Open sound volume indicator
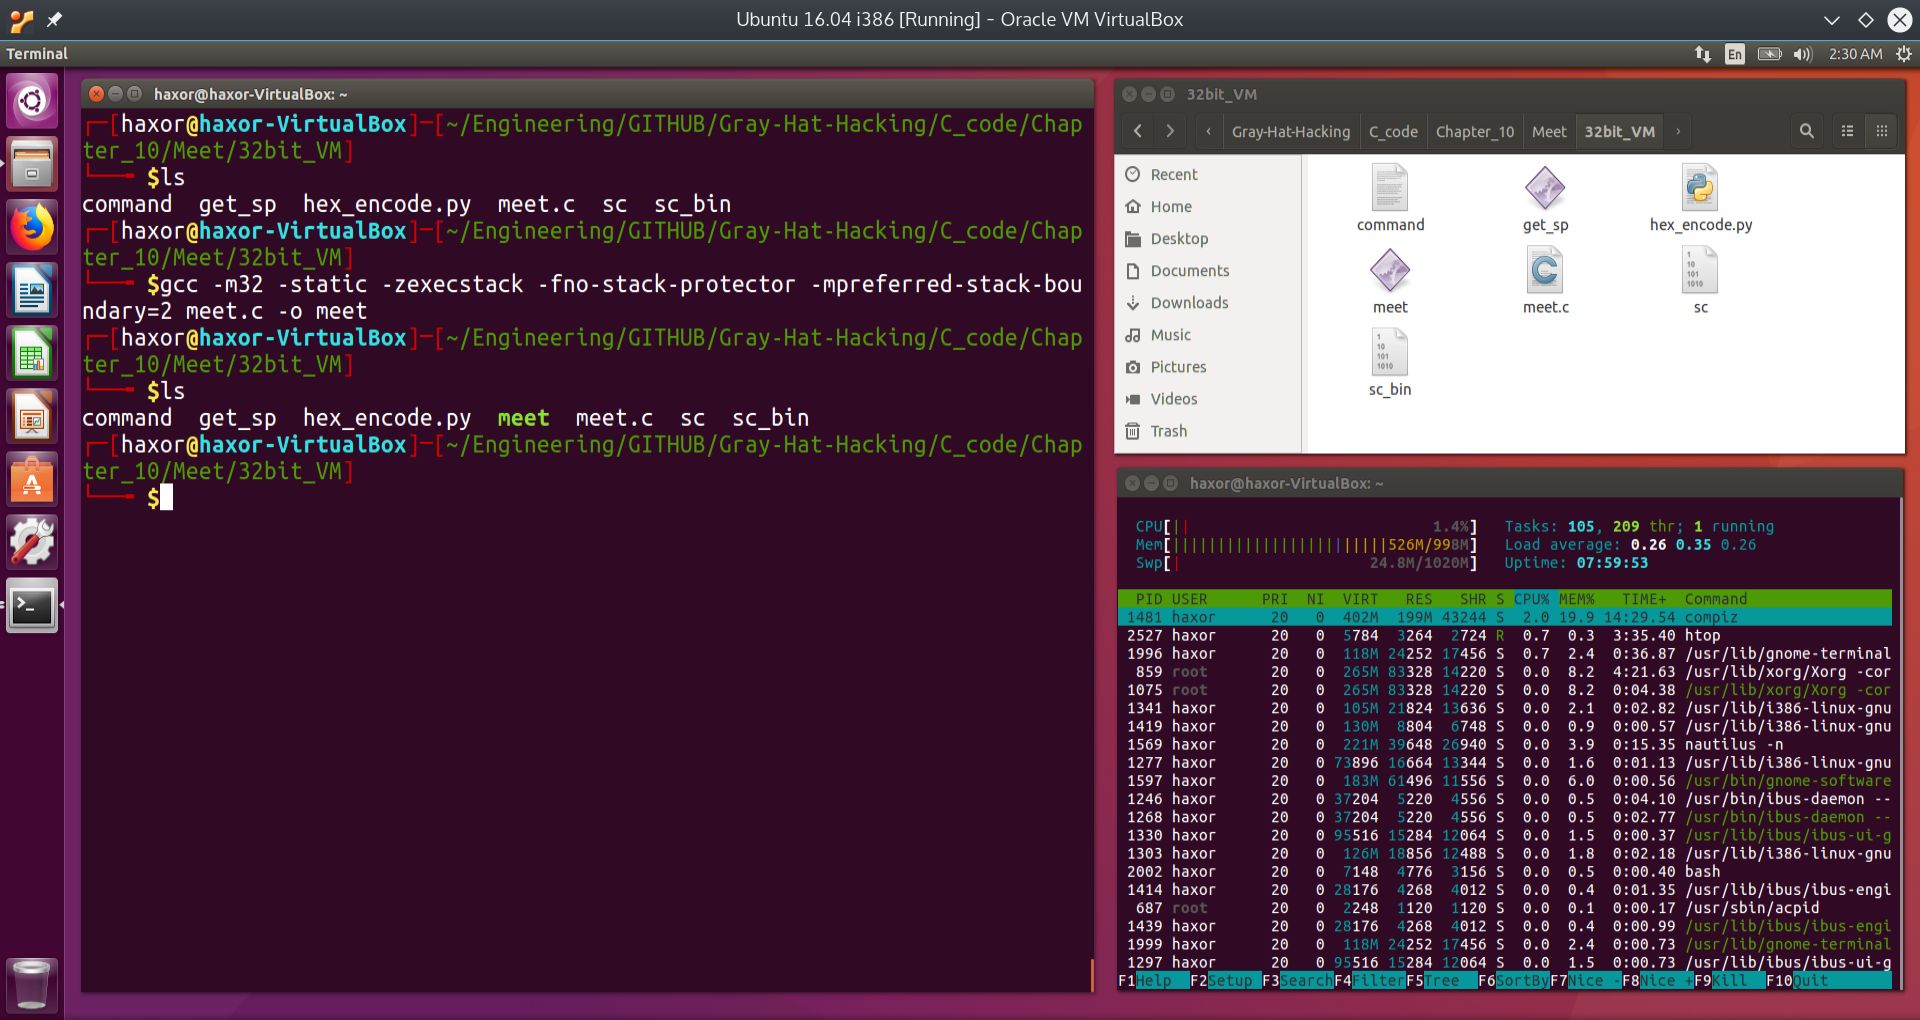Screen dimensions: 1920x1020 click(x=1803, y=54)
